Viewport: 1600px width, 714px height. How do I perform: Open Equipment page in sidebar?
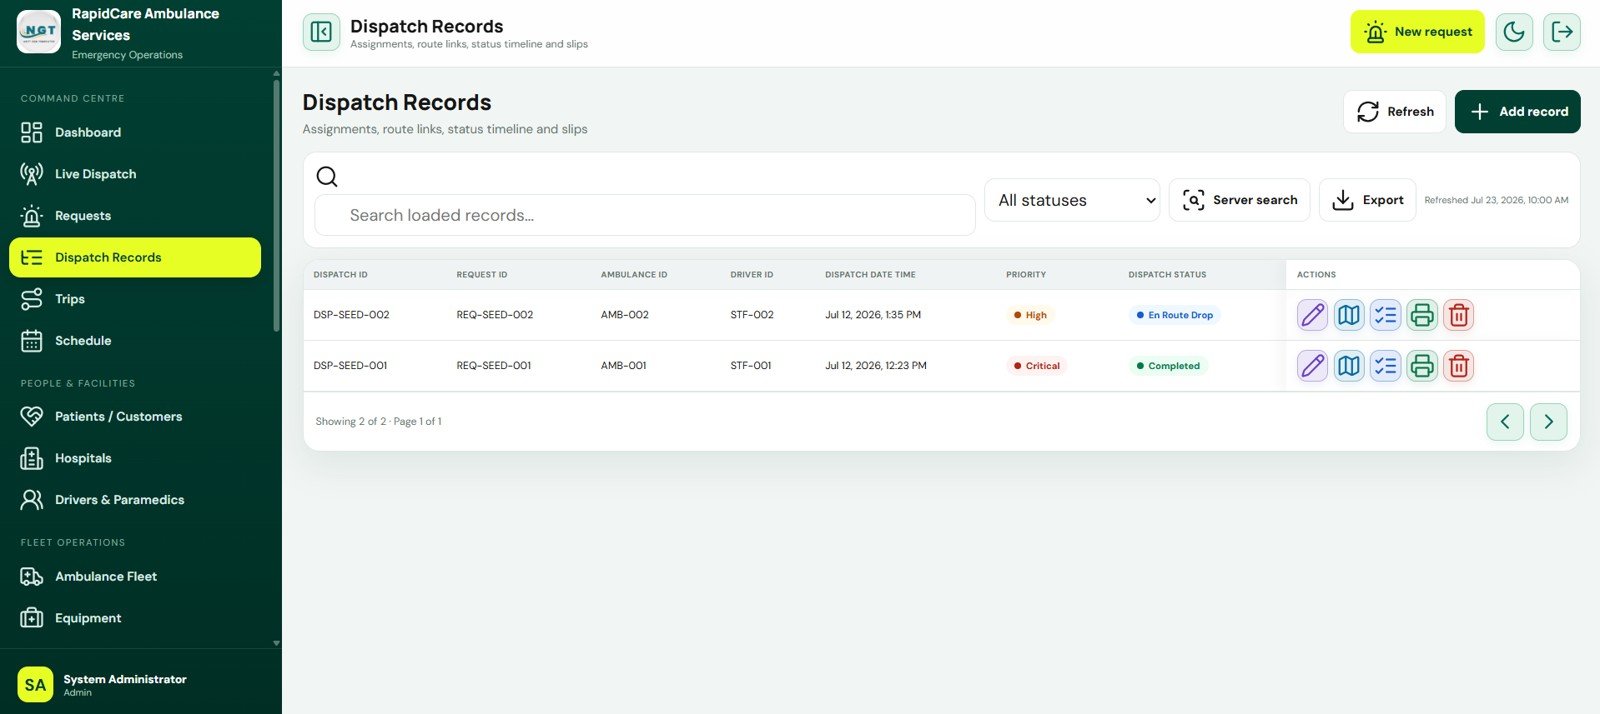tap(135, 618)
